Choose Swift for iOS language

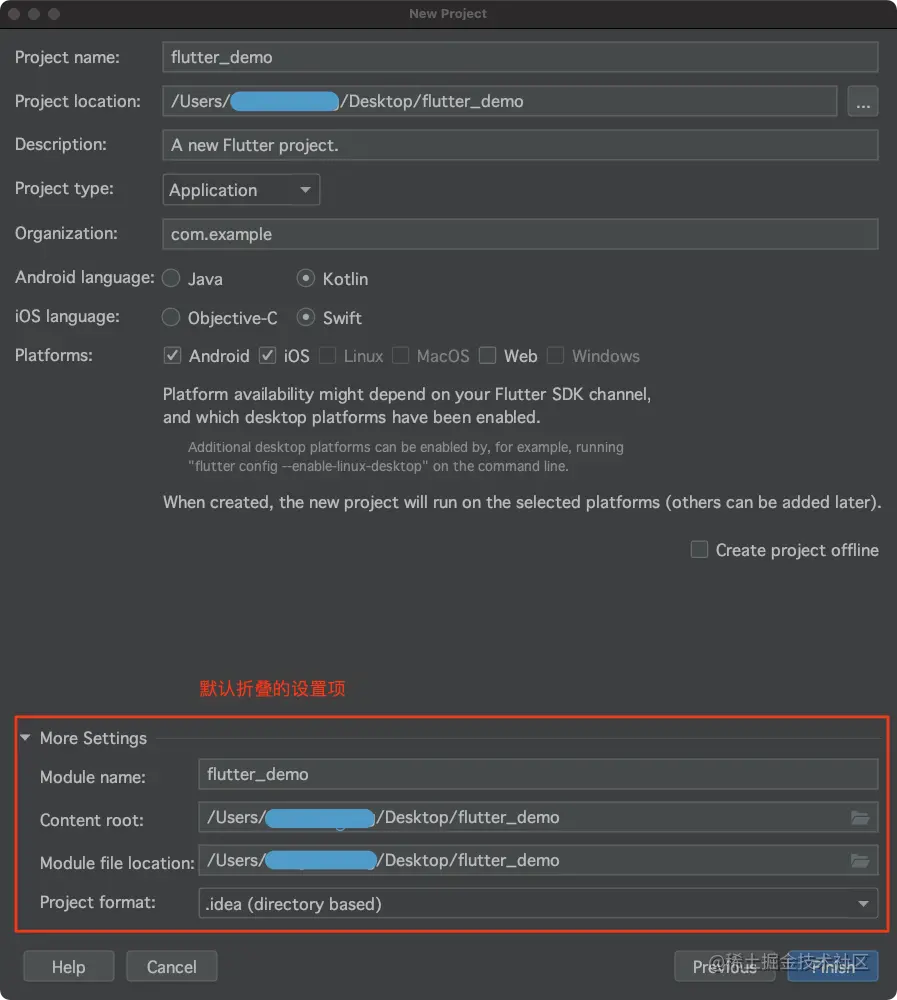tap(306, 318)
